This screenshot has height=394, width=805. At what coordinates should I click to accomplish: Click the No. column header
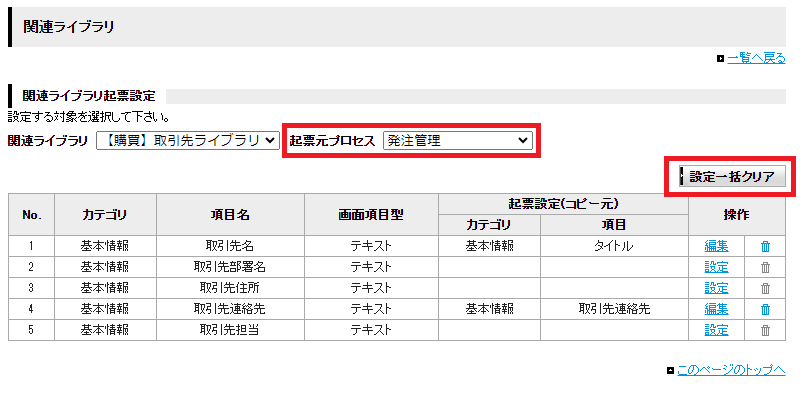click(31, 215)
